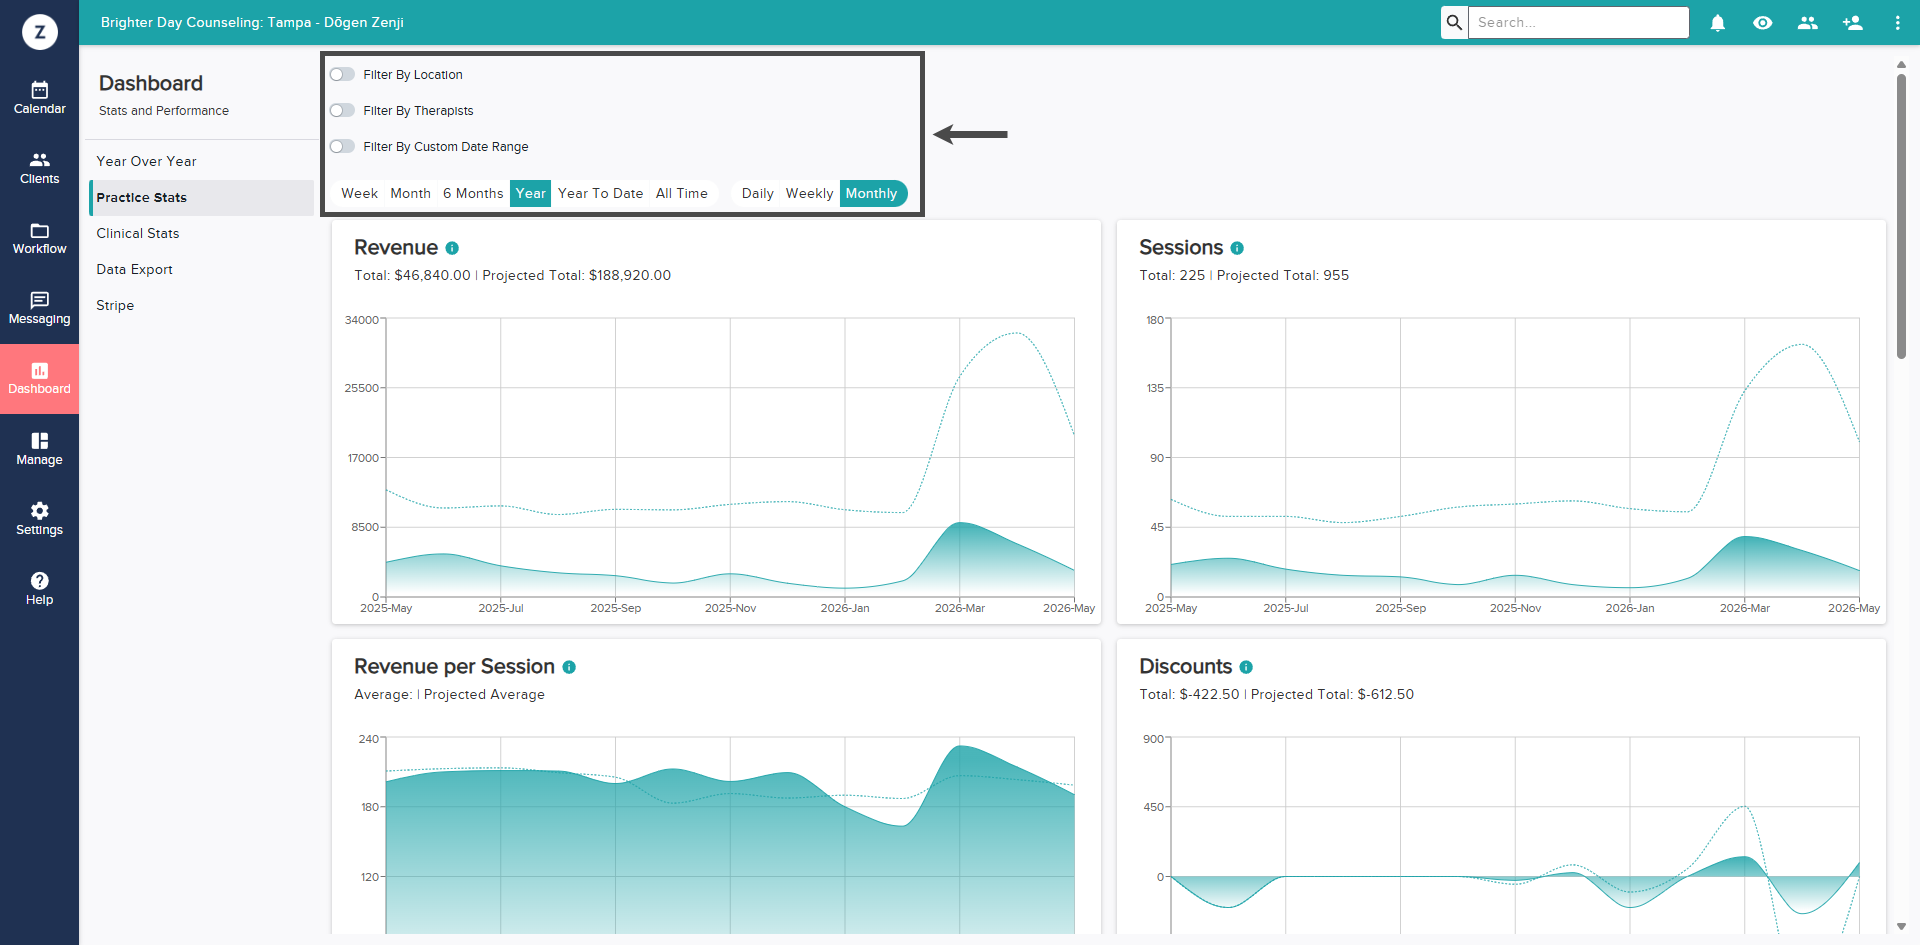Image resolution: width=1920 pixels, height=945 pixels.
Task: Click the Sessions info icon
Action: [1237, 248]
